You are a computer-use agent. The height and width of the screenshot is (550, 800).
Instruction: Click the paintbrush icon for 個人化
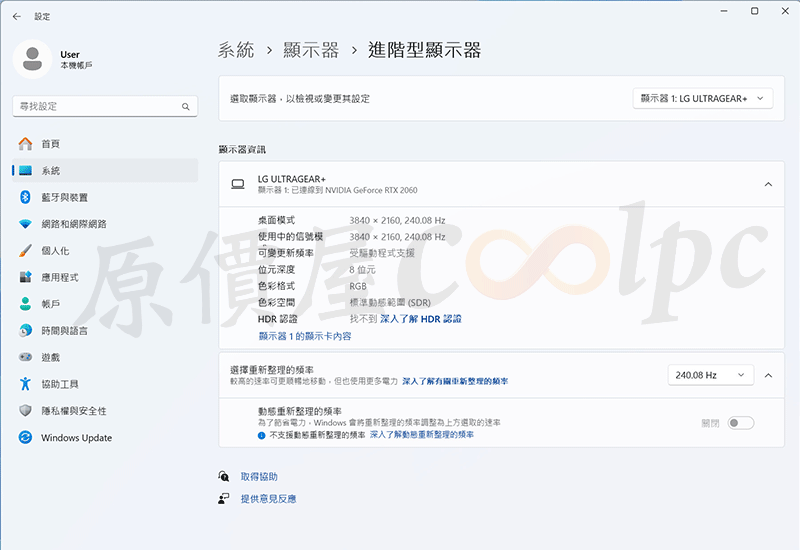click(25, 251)
